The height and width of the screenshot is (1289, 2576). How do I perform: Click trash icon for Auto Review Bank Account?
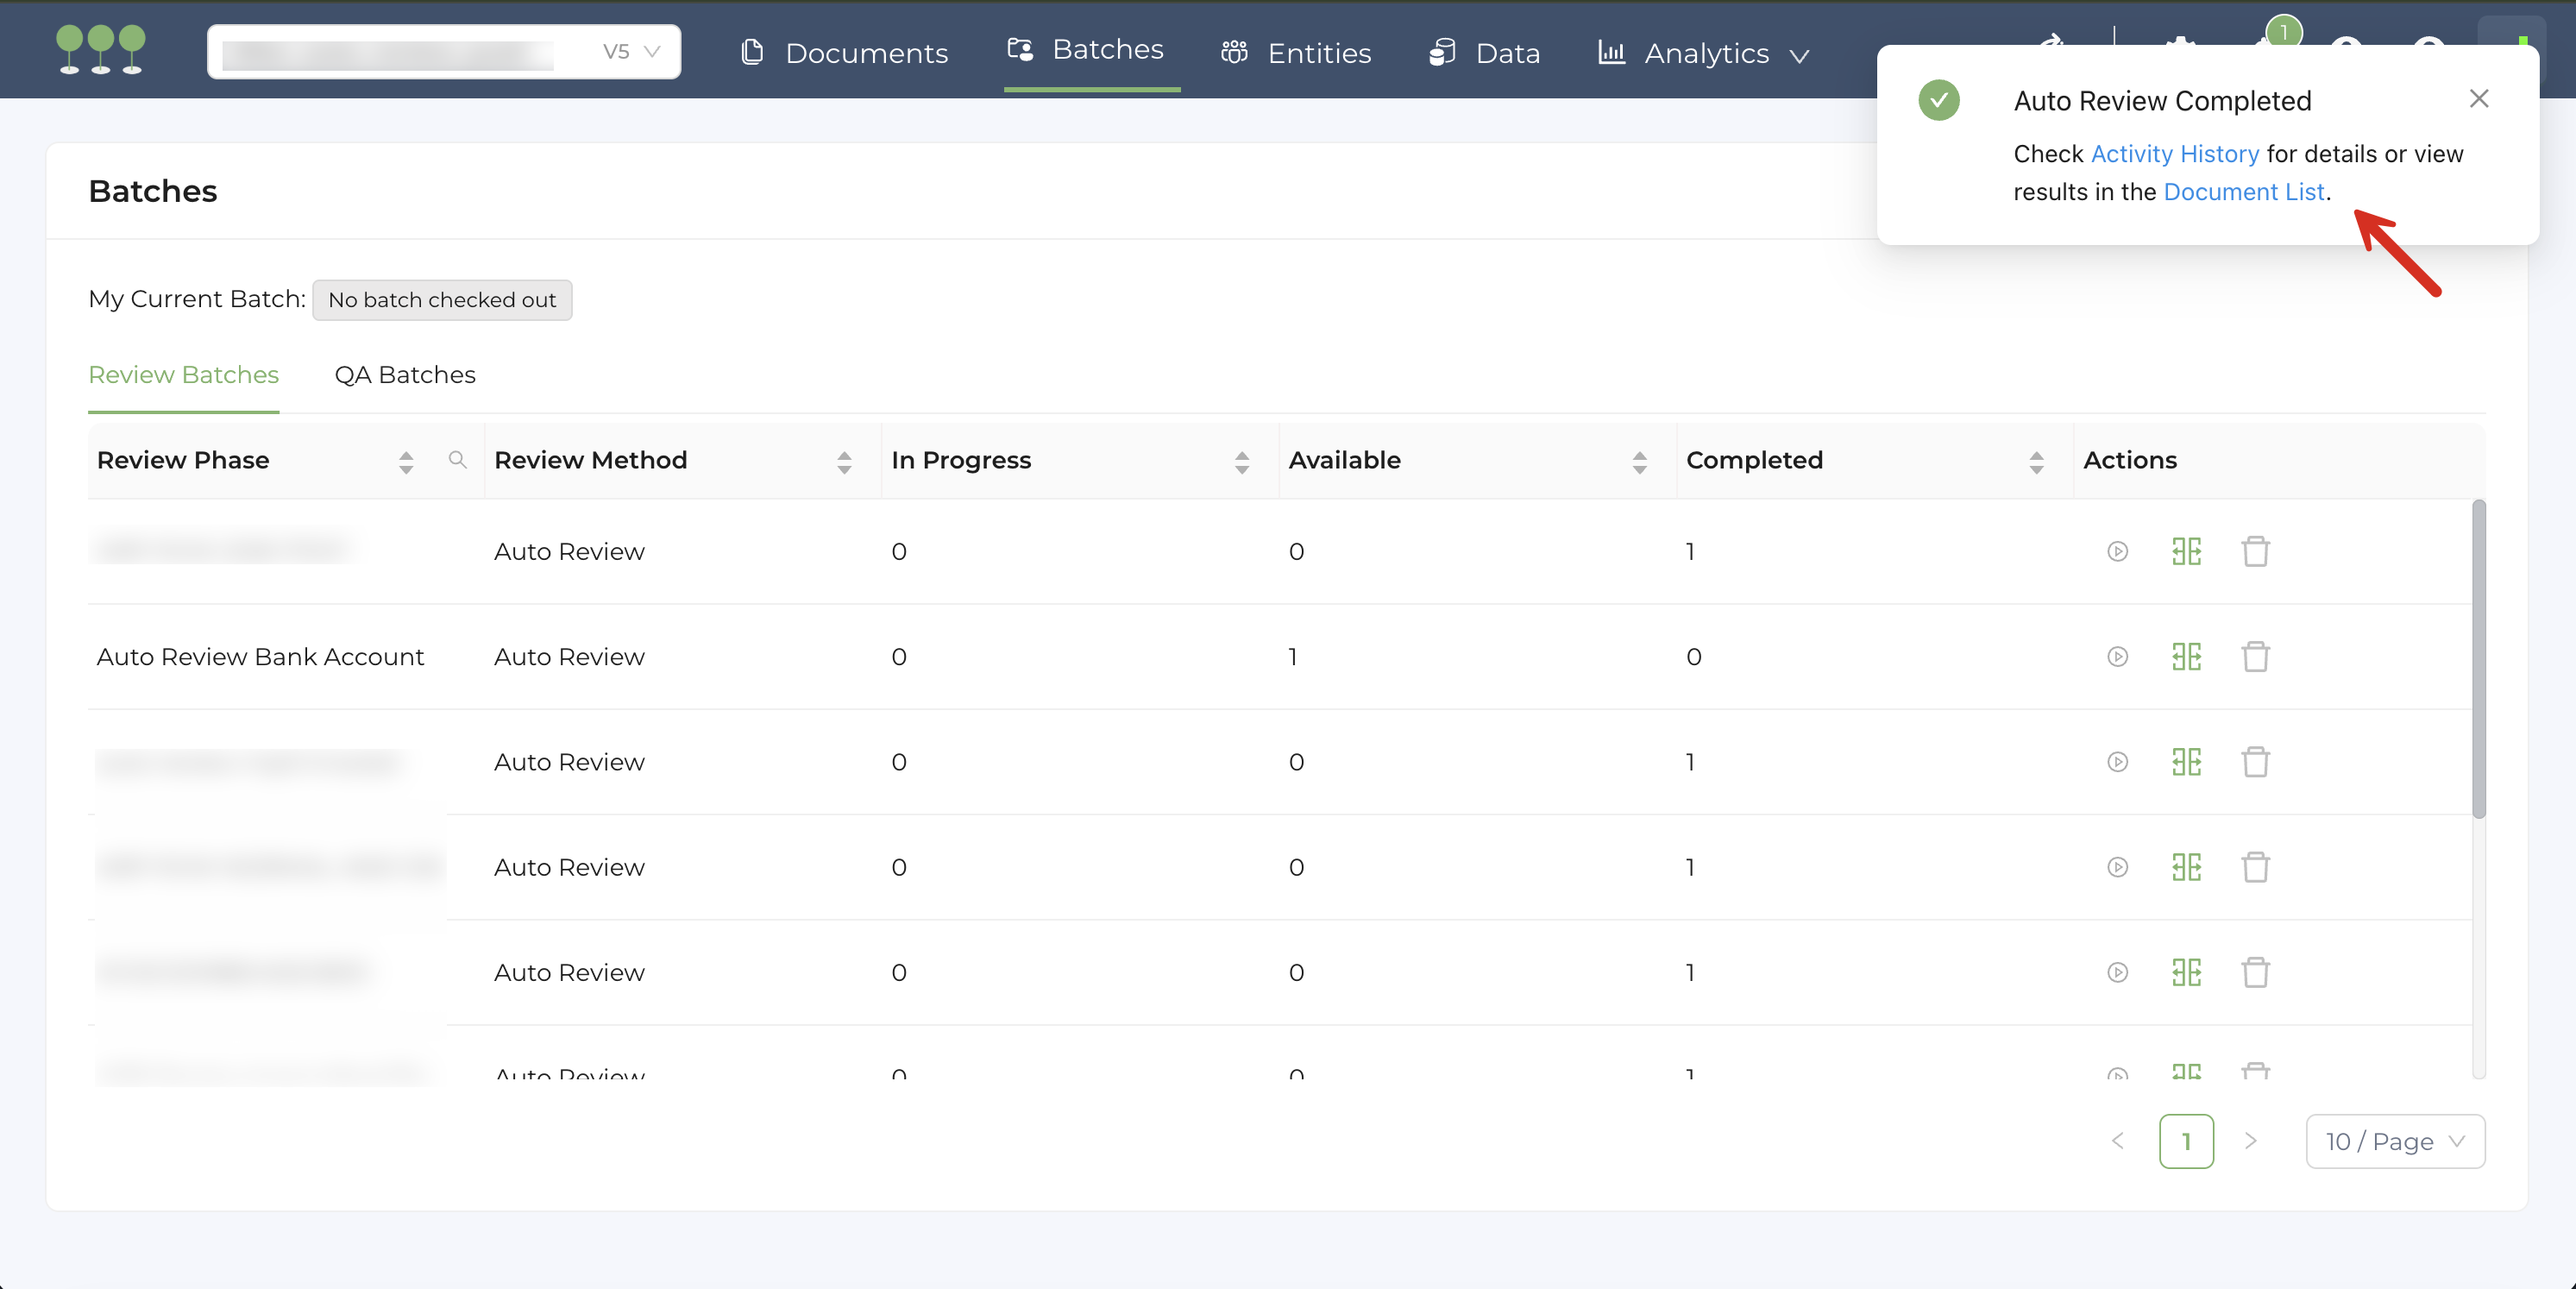tap(2255, 657)
